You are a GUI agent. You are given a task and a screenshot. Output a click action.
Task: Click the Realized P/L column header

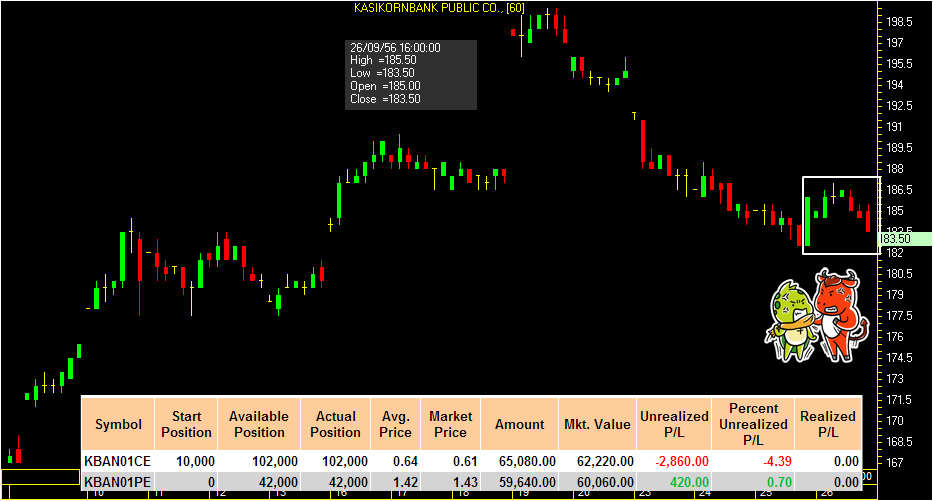click(828, 424)
